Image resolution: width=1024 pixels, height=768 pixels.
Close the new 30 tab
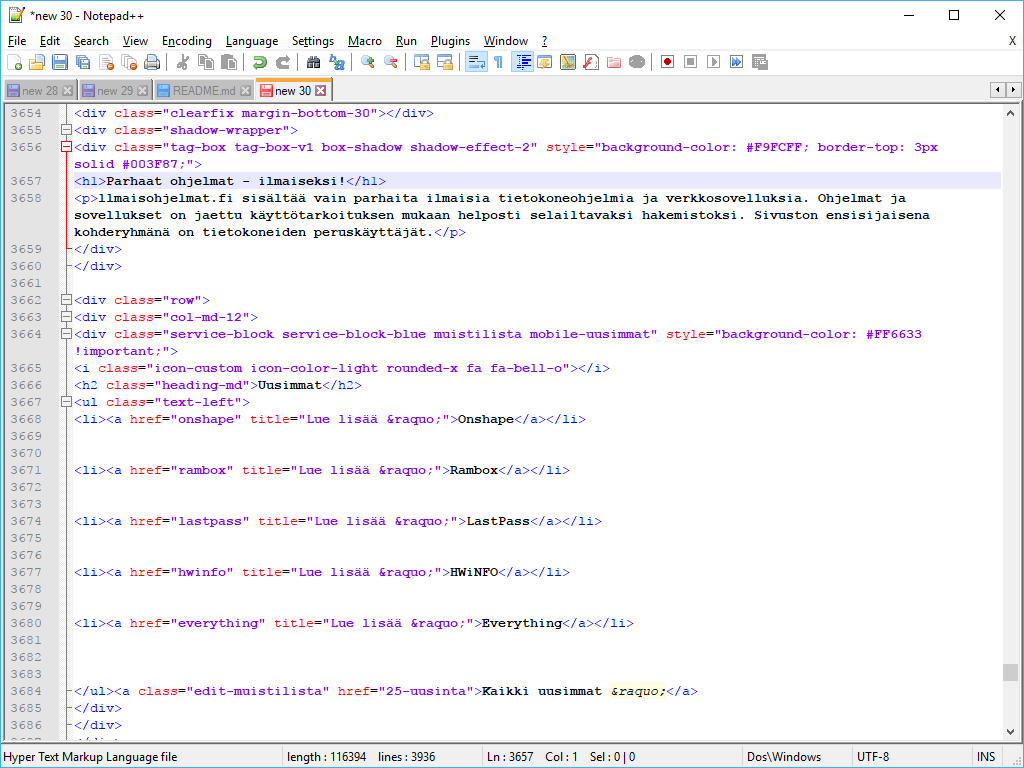click(321, 91)
